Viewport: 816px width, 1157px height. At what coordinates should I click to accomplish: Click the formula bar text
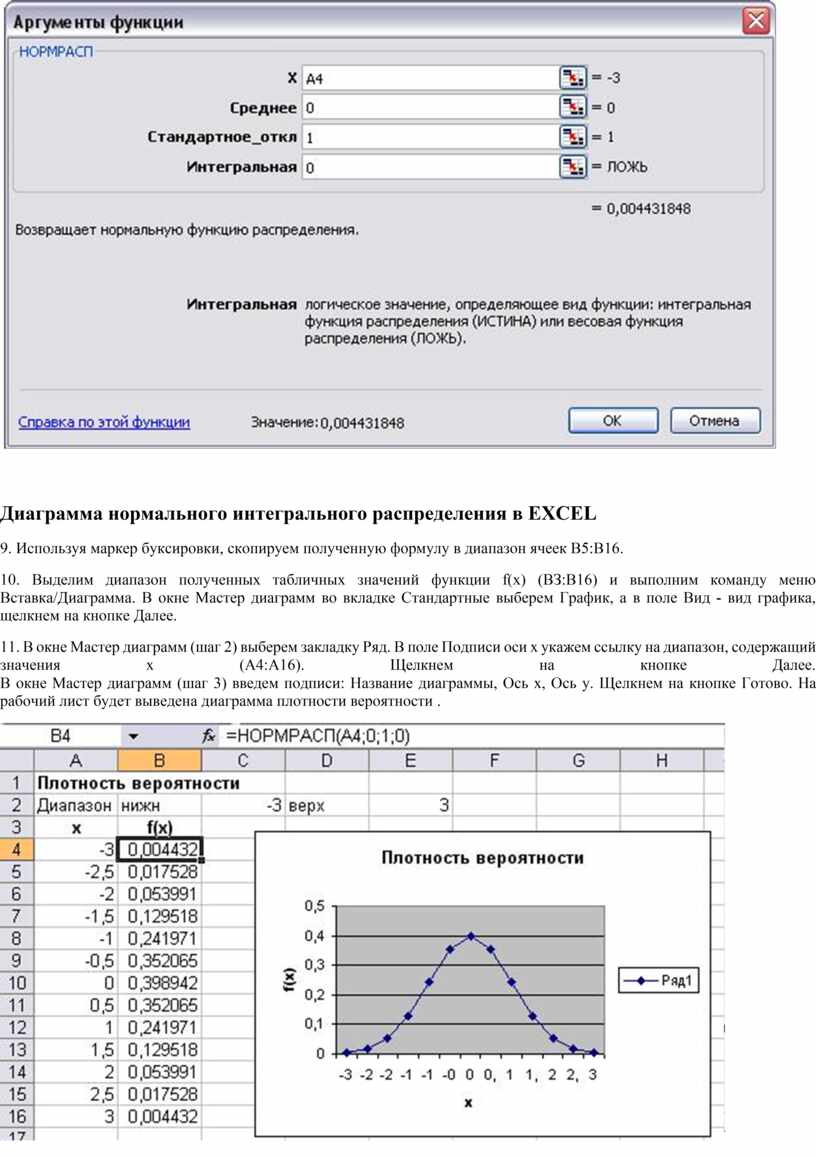click(318, 736)
